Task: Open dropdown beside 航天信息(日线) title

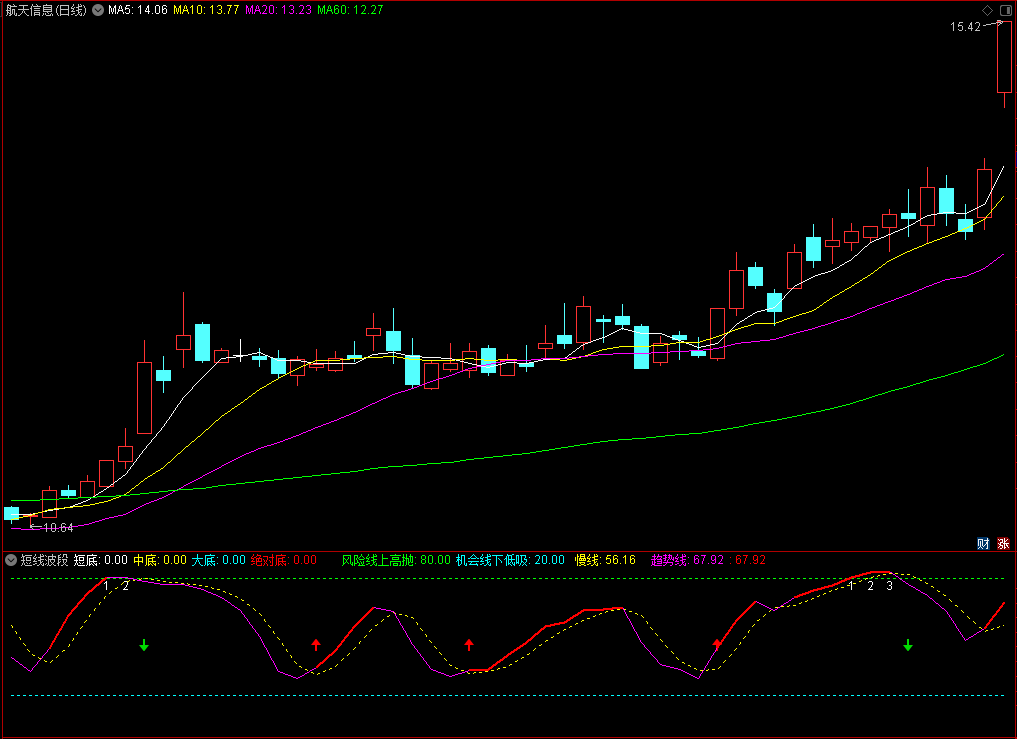Action: tap(98, 10)
